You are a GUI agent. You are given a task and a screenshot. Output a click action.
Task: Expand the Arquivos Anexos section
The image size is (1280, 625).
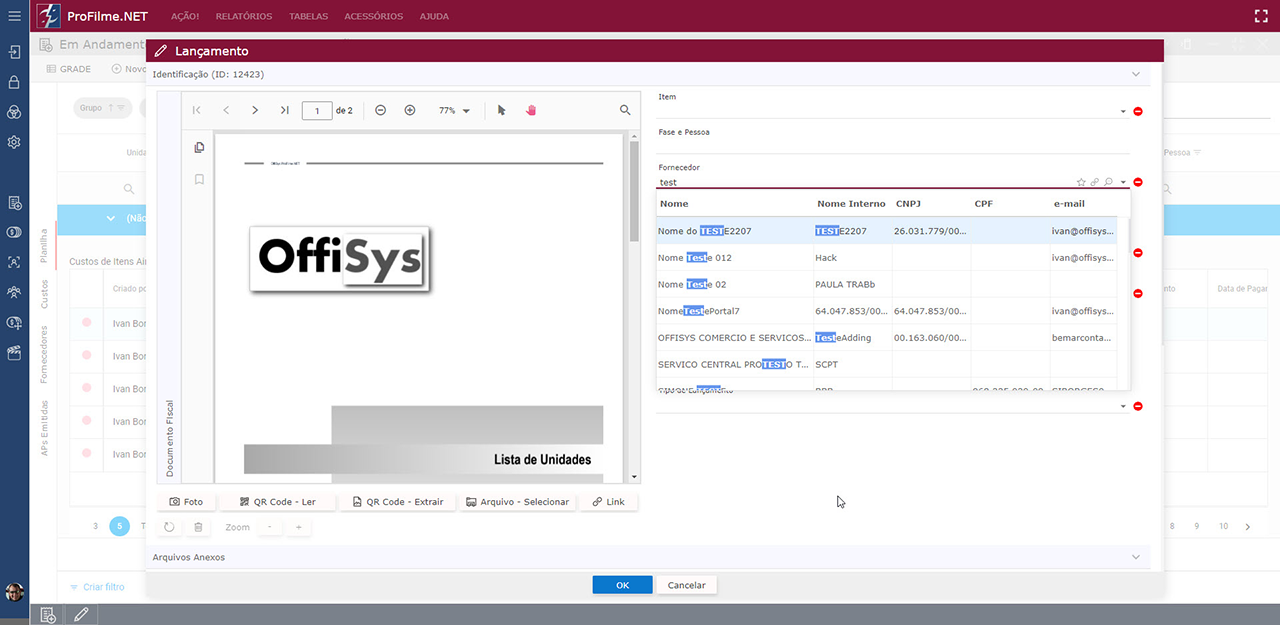tap(1135, 557)
